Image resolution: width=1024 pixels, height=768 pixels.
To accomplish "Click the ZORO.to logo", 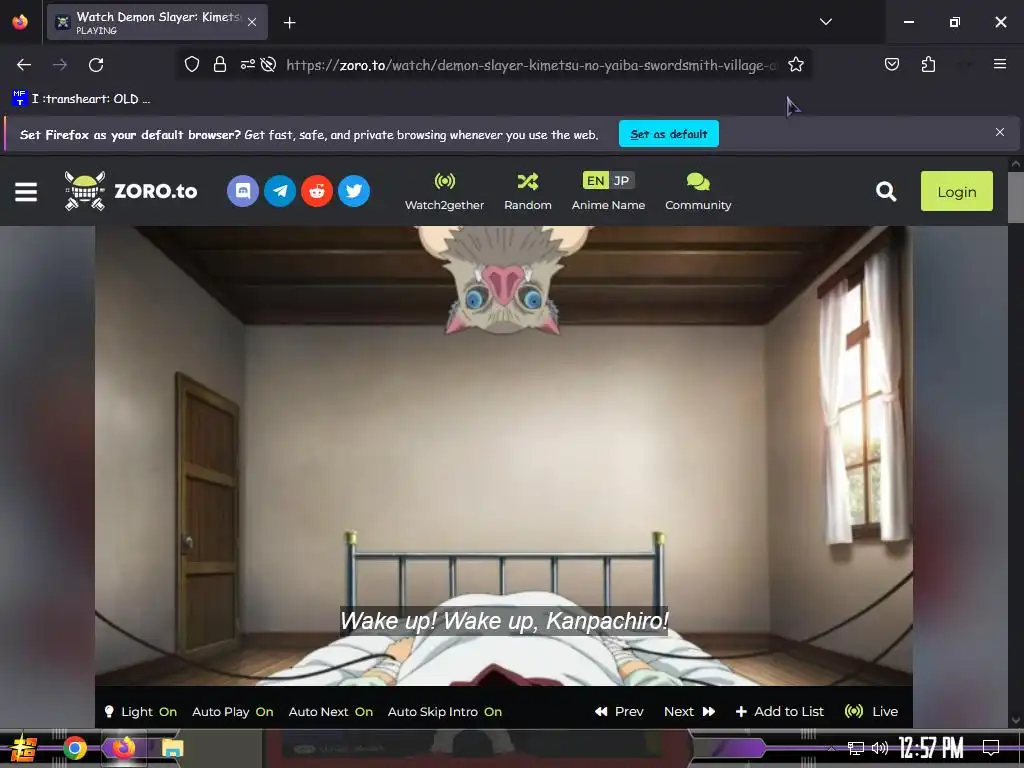I will click(131, 191).
